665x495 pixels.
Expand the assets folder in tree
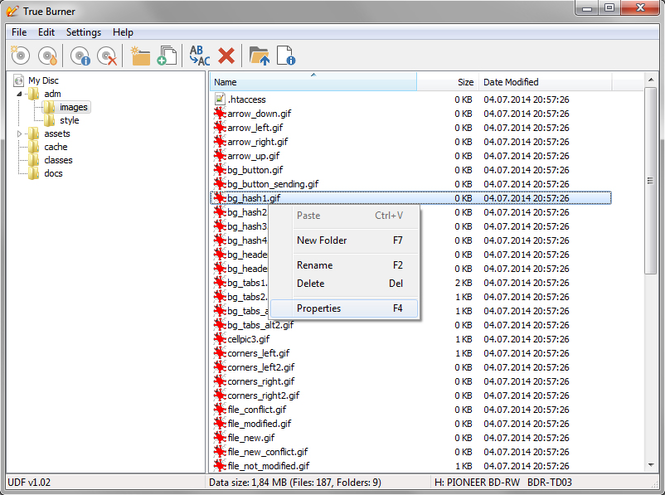pos(19,134)
